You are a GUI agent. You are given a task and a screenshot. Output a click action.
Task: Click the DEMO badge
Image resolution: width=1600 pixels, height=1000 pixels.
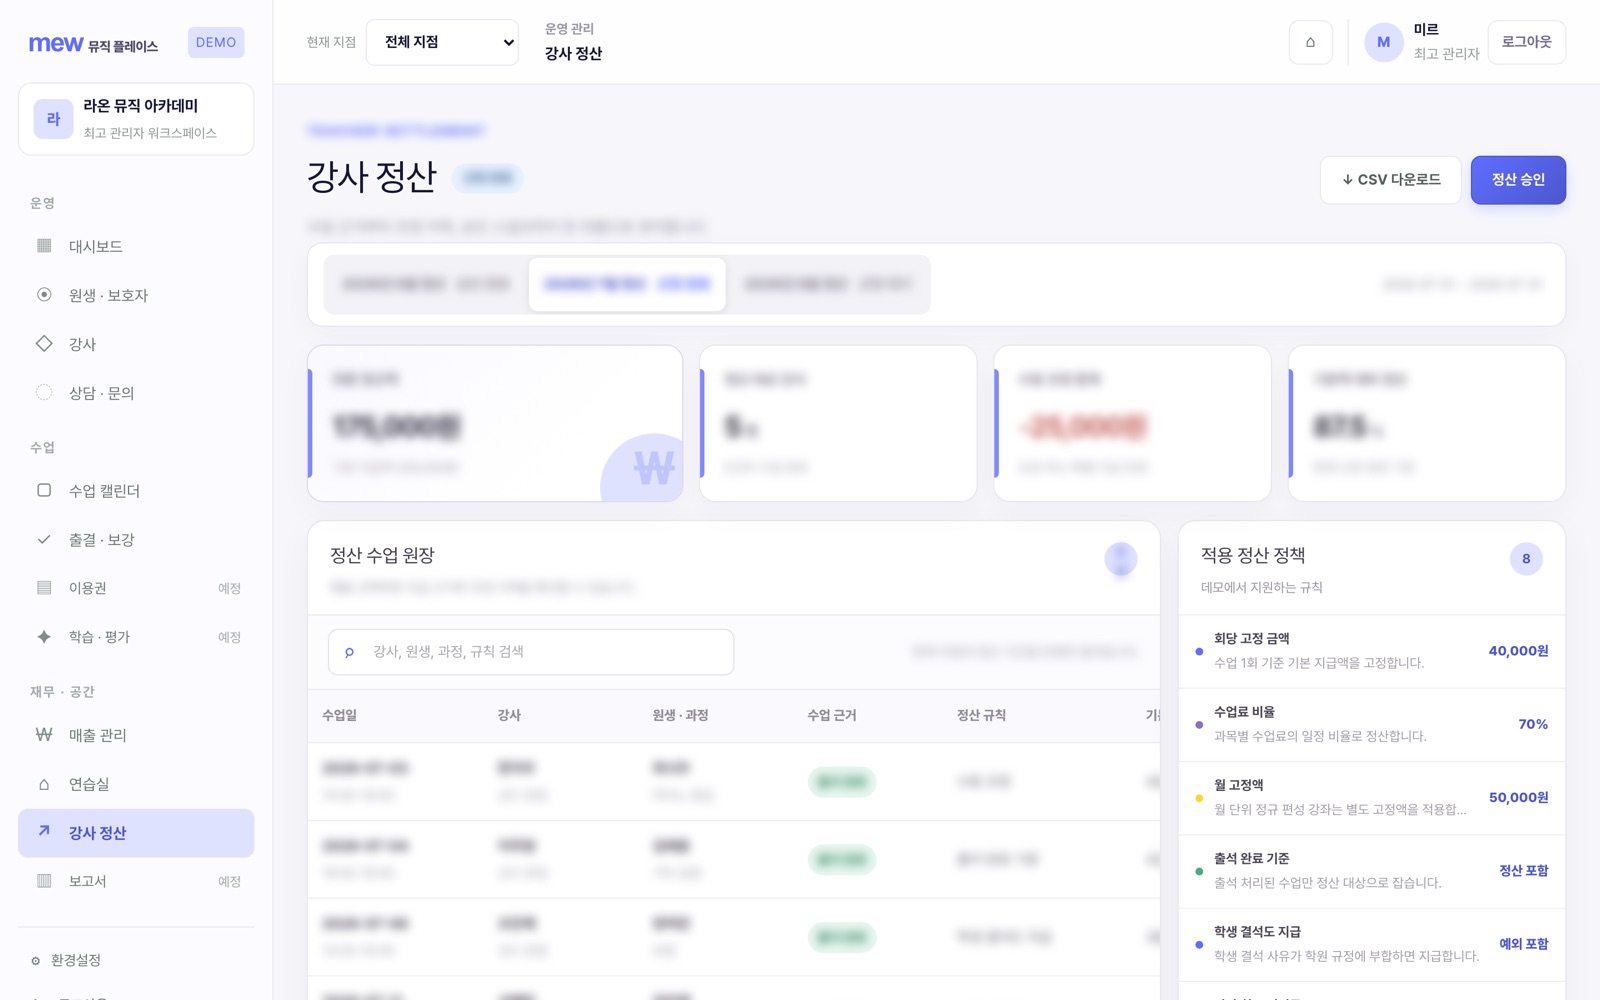pos(216,42)
